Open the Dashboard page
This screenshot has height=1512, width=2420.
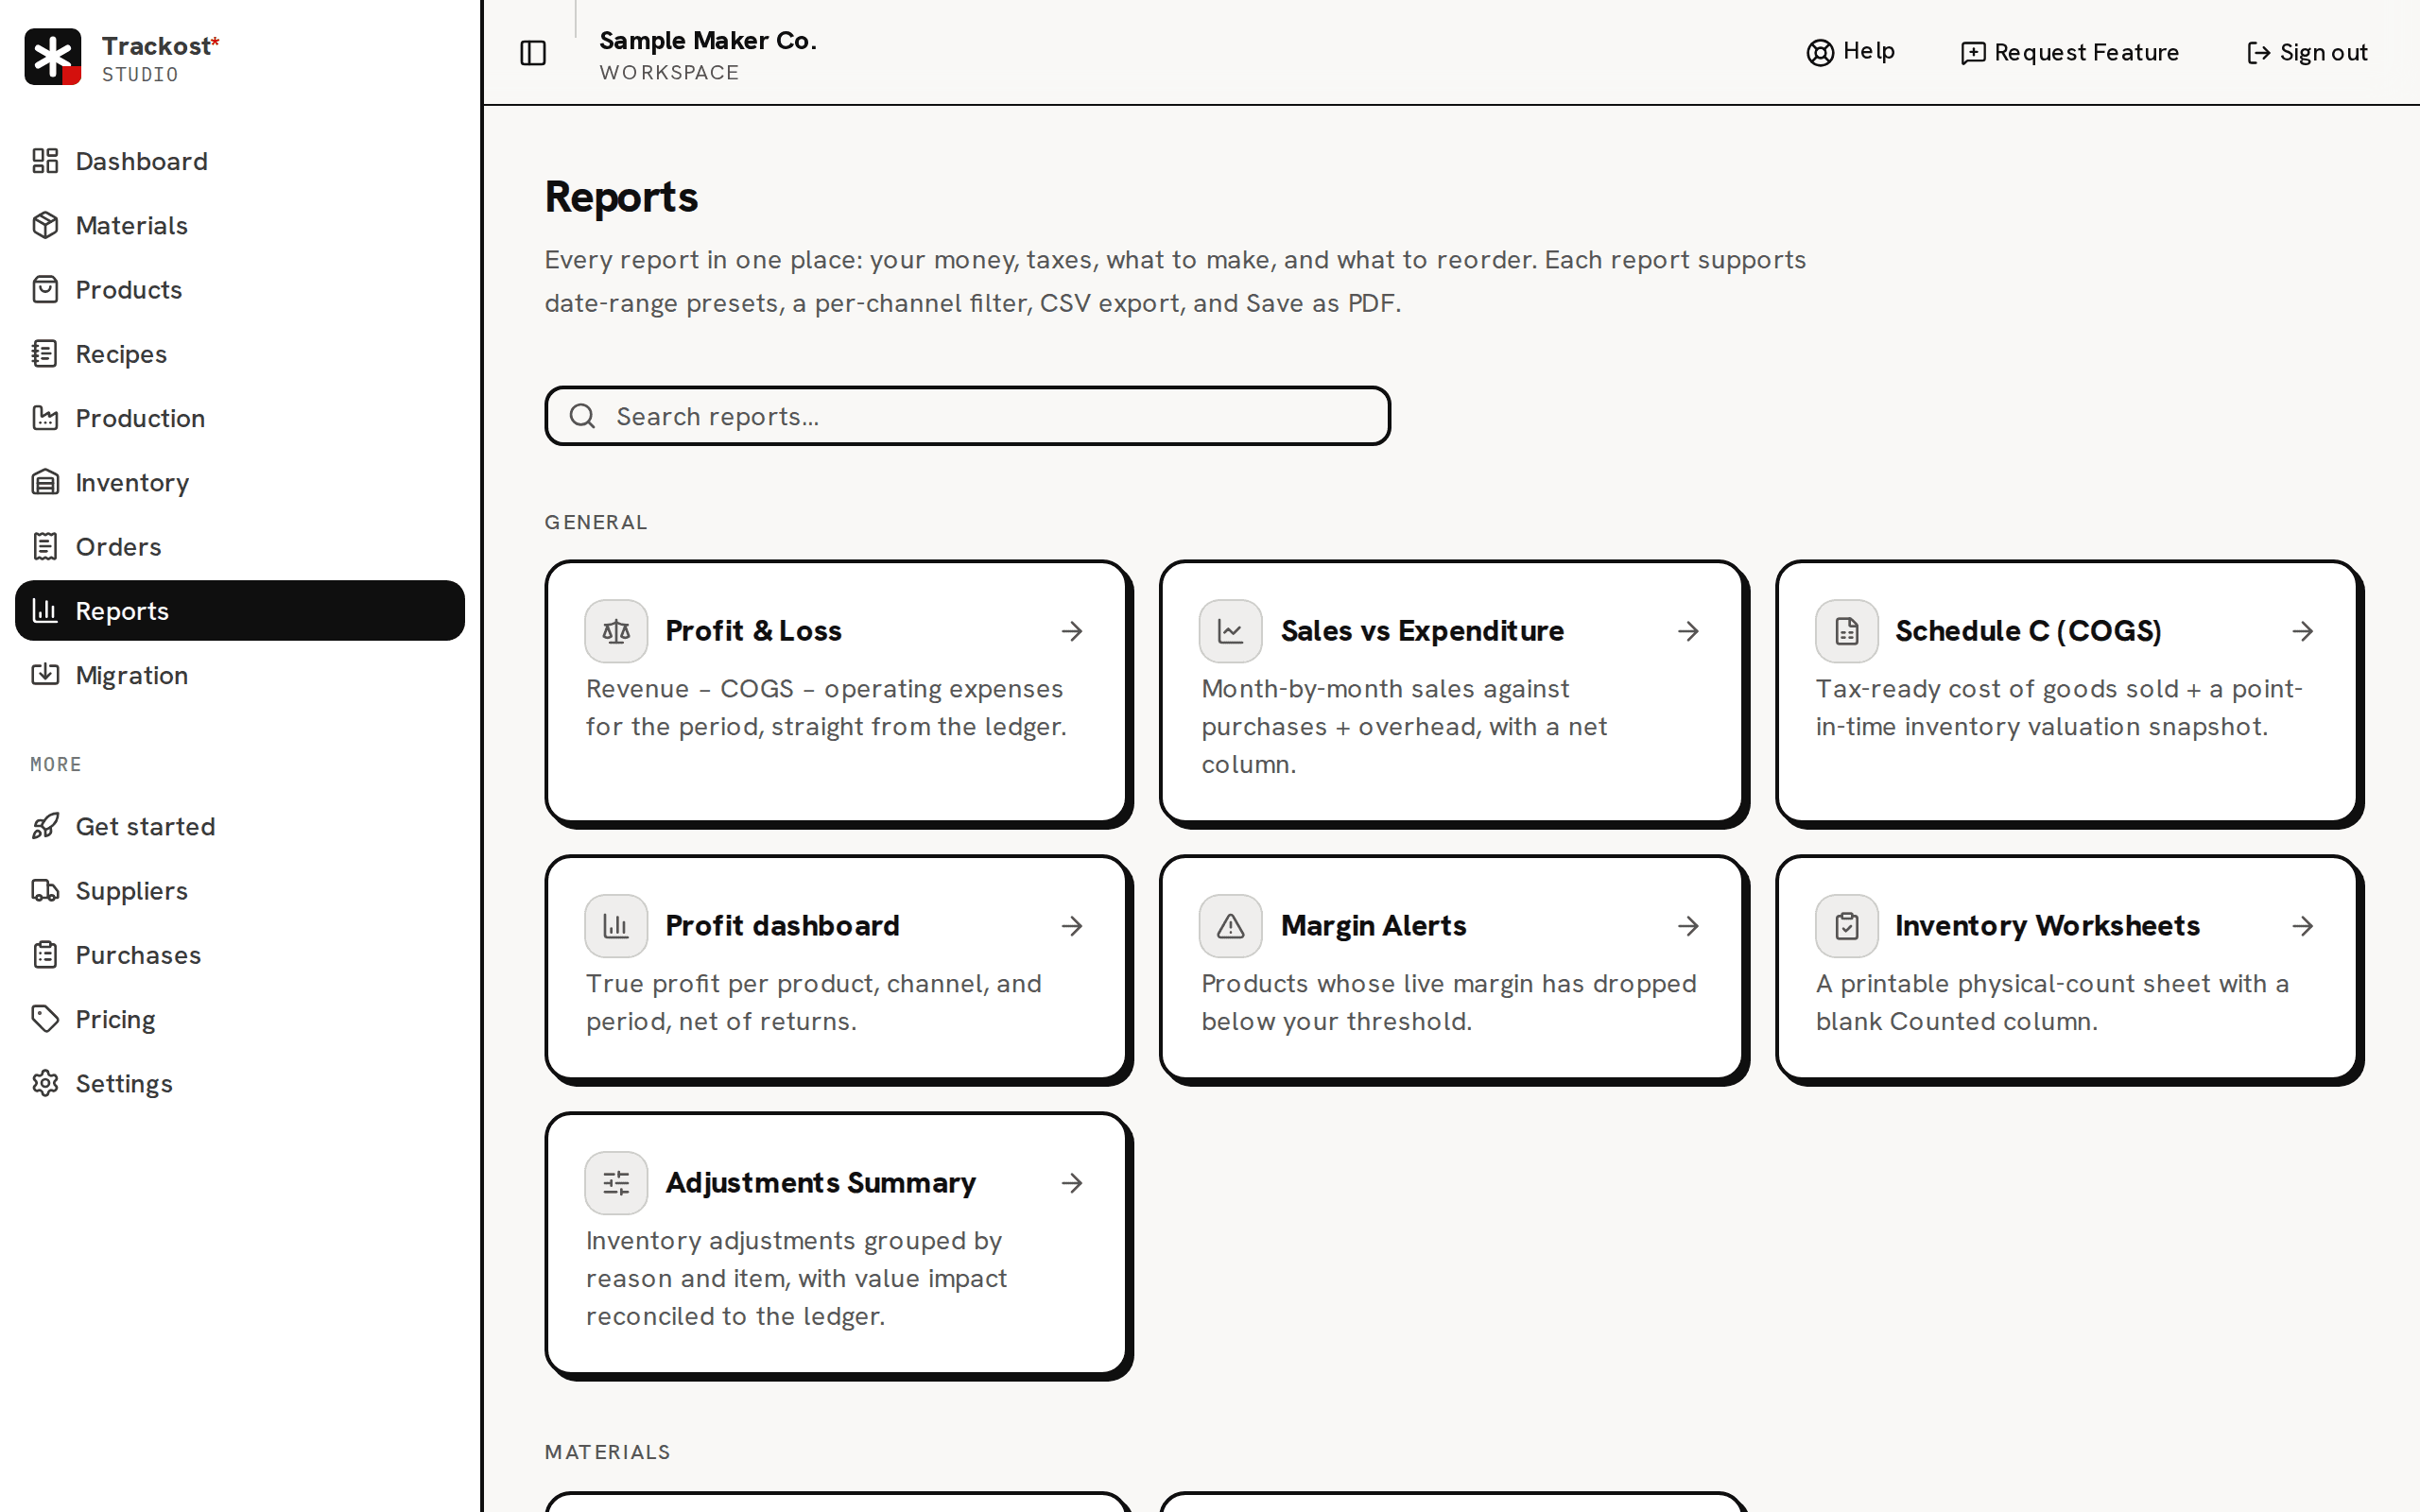[240, 161]
